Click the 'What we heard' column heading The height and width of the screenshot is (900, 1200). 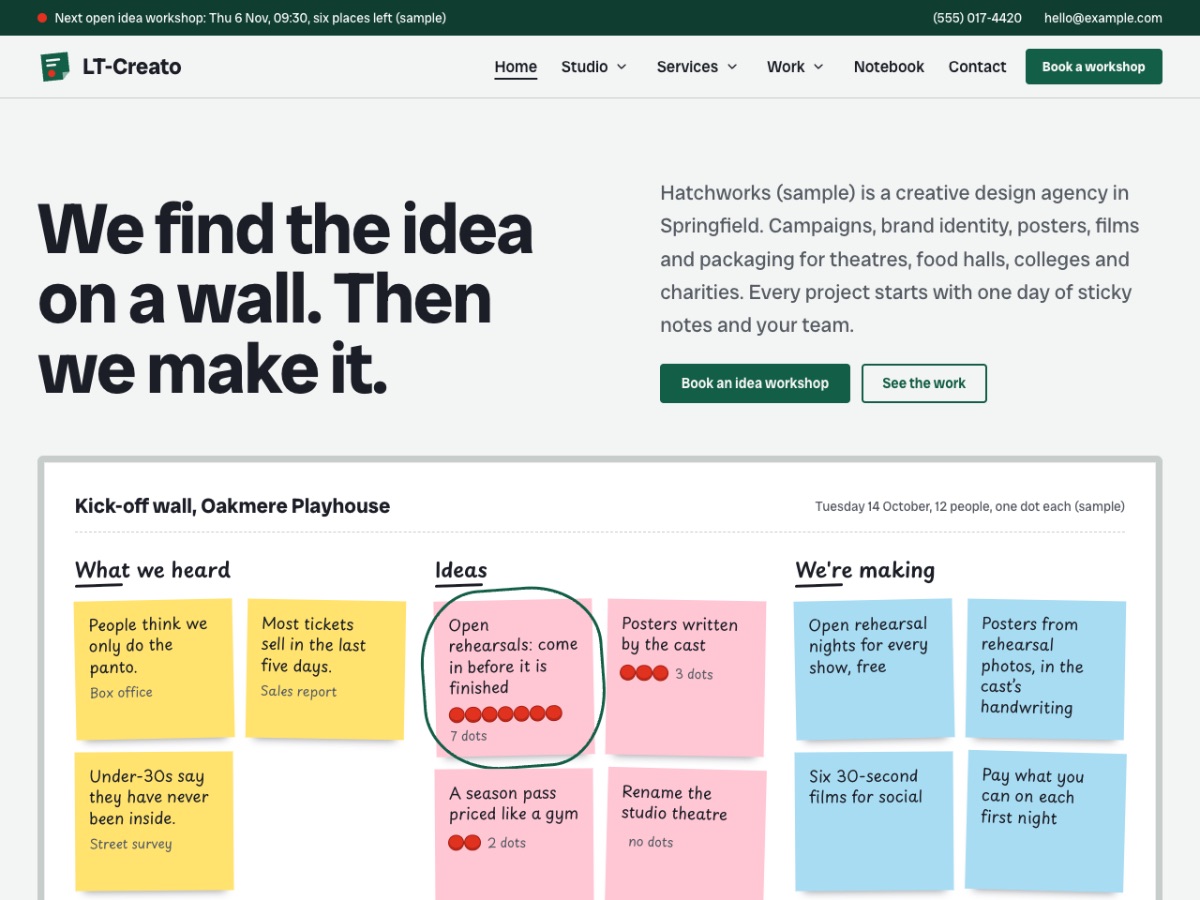(153, 570)
